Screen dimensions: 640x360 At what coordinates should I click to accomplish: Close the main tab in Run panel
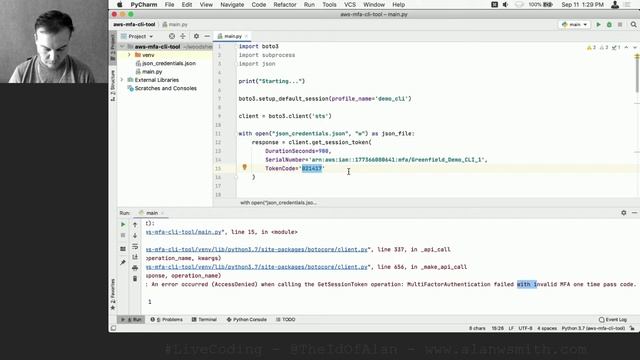pos(162,213)
